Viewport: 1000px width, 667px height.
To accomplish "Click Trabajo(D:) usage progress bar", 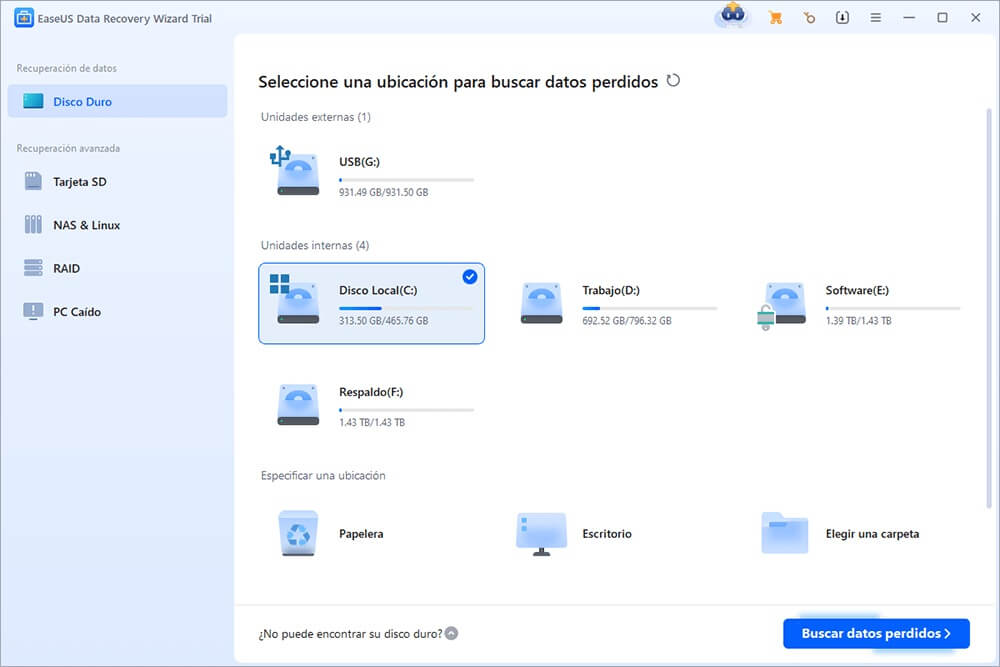I will pyautogui.click(x=650, y=309).
